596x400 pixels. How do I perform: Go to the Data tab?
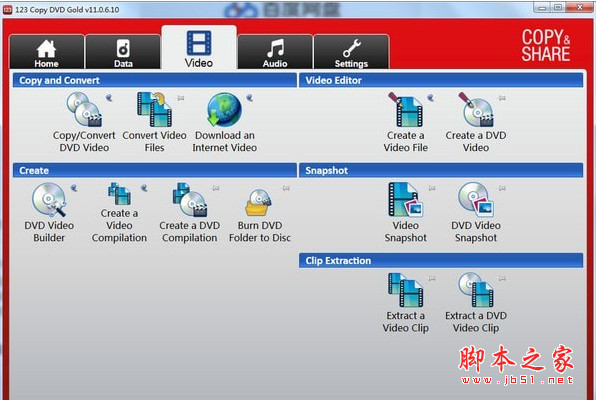[x=123, y=52]
